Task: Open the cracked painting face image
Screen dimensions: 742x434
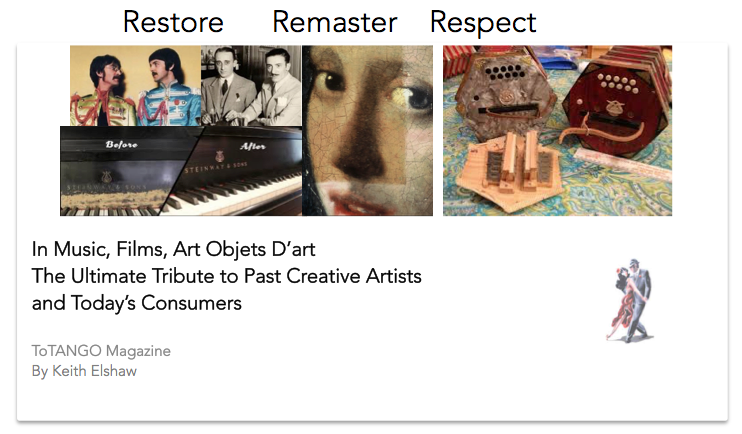Action: tap(368, 131)
